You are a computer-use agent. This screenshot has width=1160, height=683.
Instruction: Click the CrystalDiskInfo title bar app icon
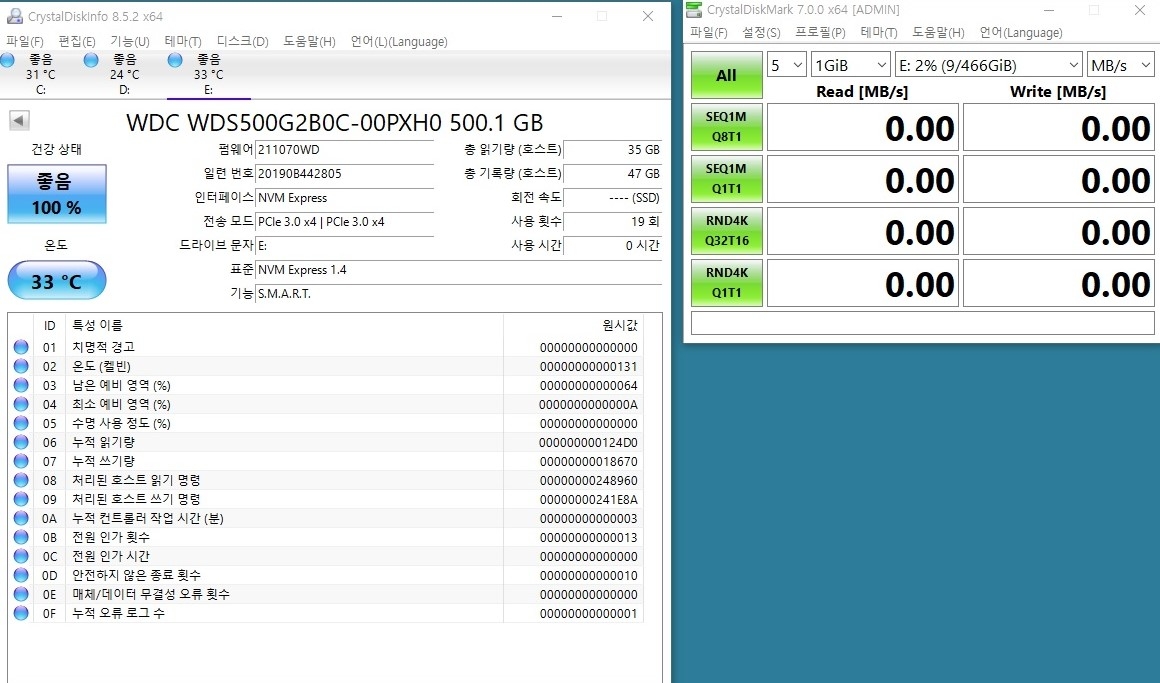tap(14, 16)
